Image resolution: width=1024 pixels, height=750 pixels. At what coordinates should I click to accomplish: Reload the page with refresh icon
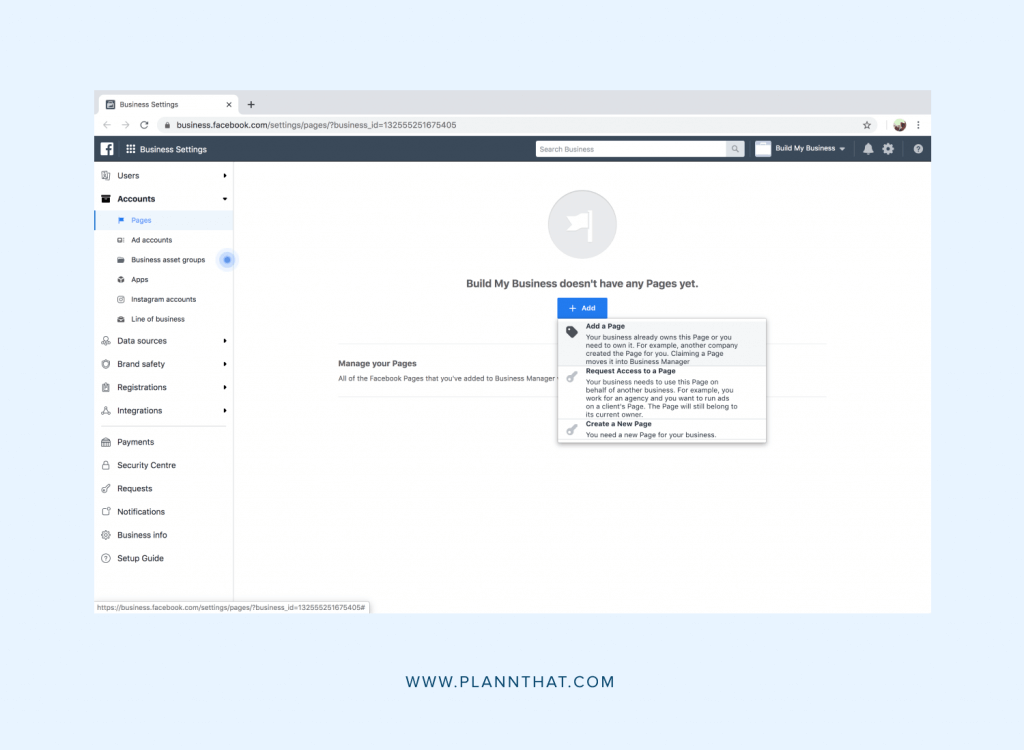144,125
